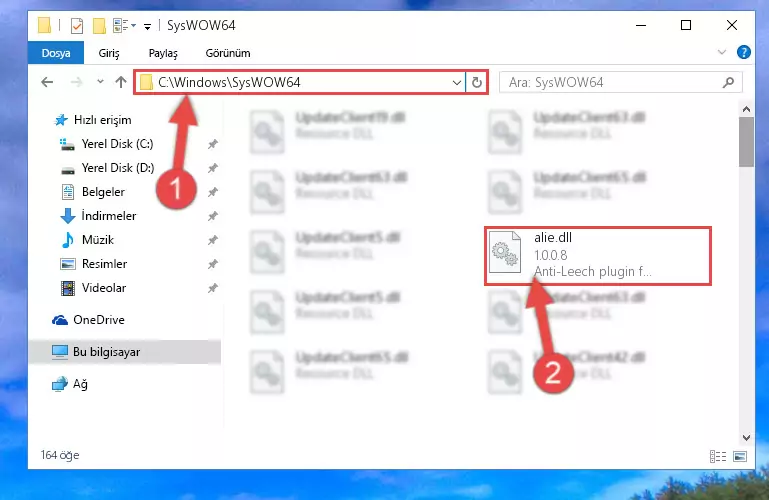This screenshot has width=769, height=500.
Task: Click the folder icon in title bar
Action: click(44, 25)
